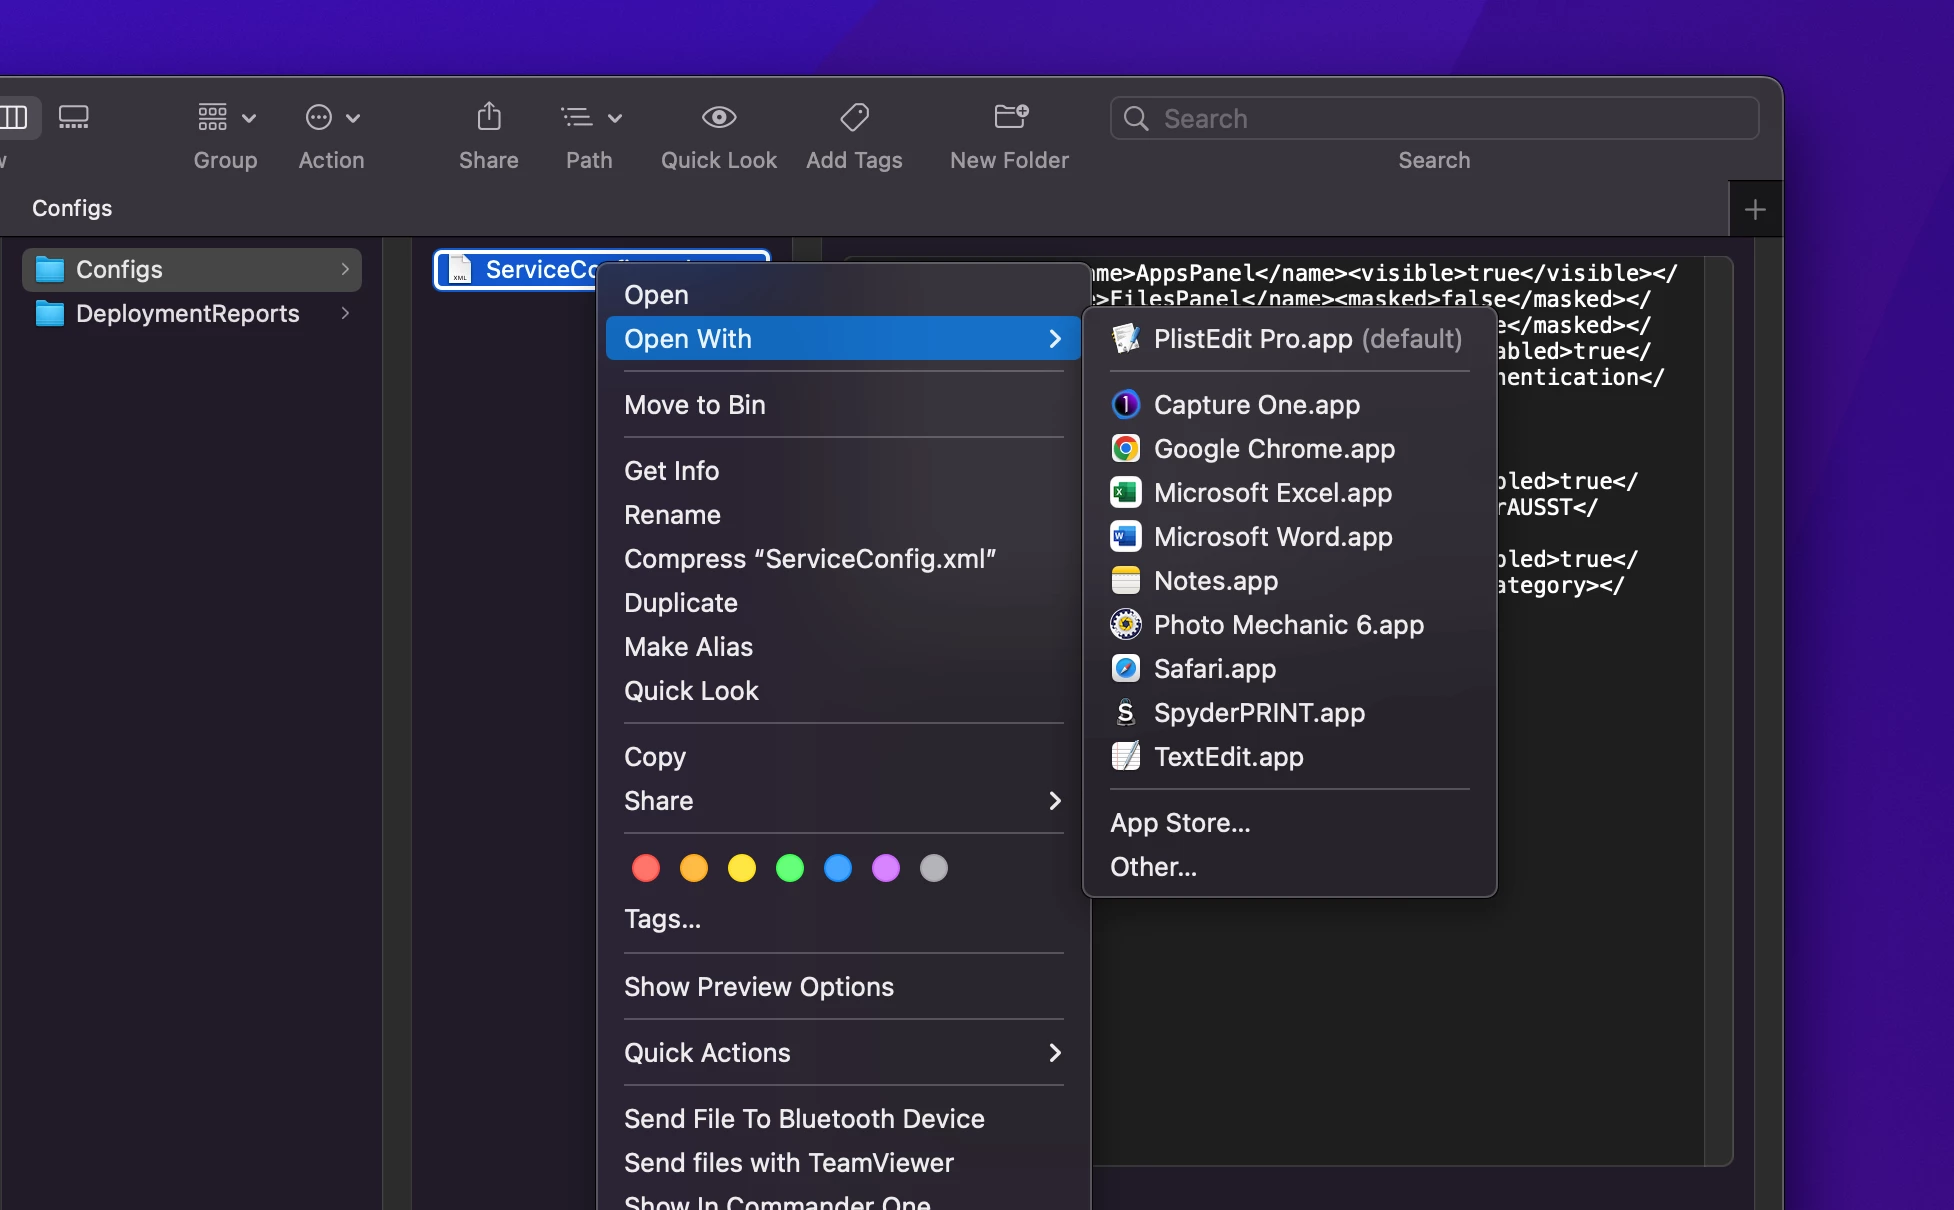Open with Google Chrome.app
This screenshot has width=1954, height=1210.
click(x=1273, y=449)
